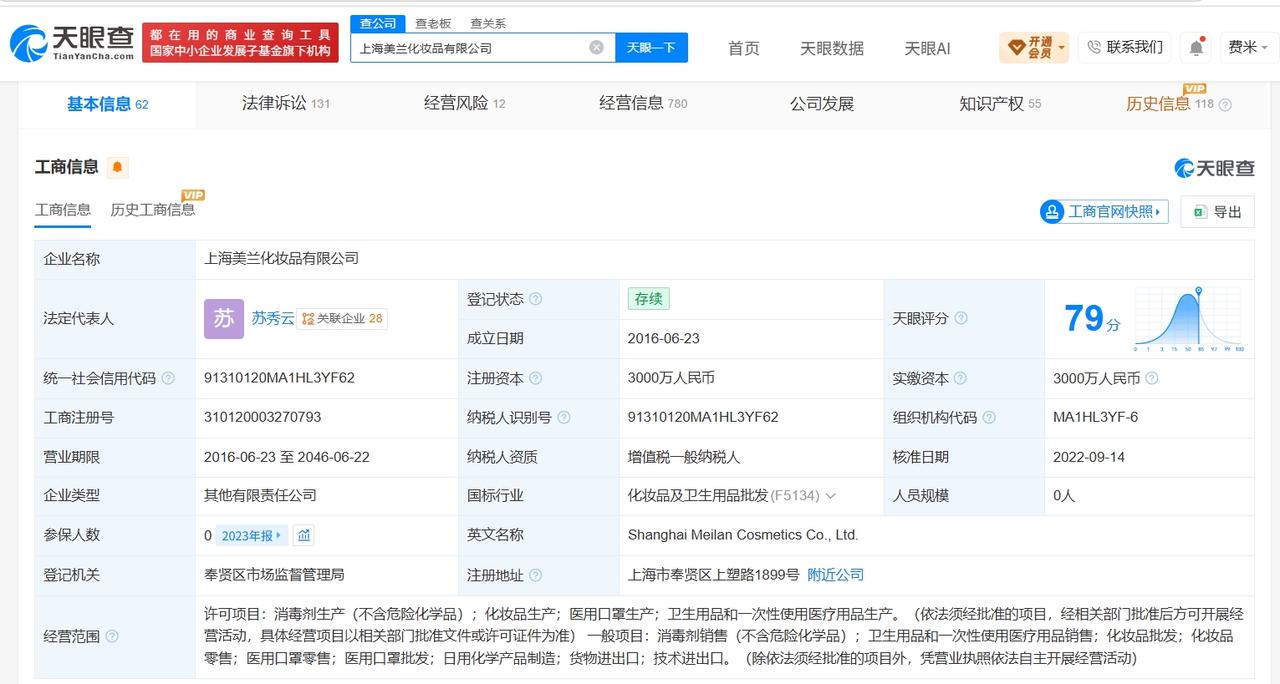
Task: Open the notification bell in the header
Action: pos(1196,47)
